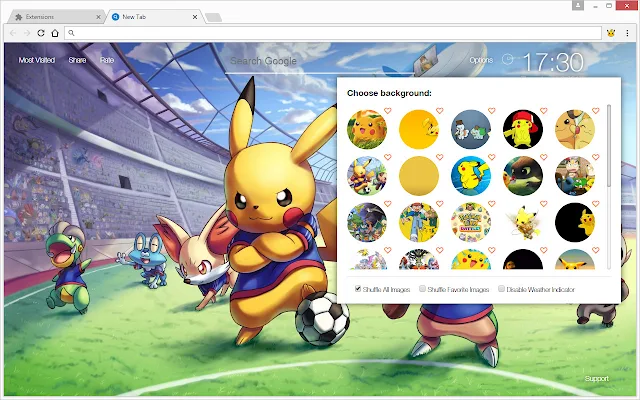This screenshot has width=640, height=400.
Task: Toggle the Options panel
Action: point(481,60)
